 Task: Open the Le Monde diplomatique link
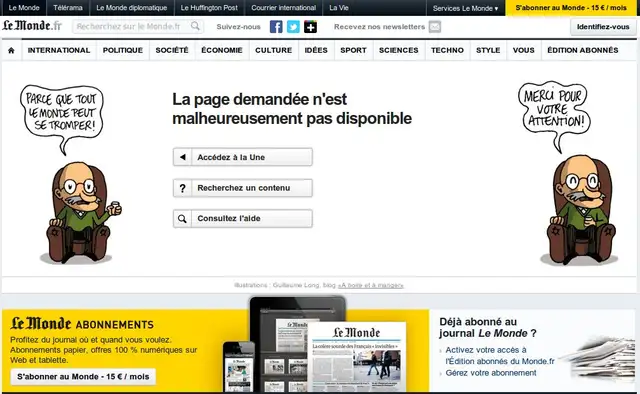click(x=131, y=8)
